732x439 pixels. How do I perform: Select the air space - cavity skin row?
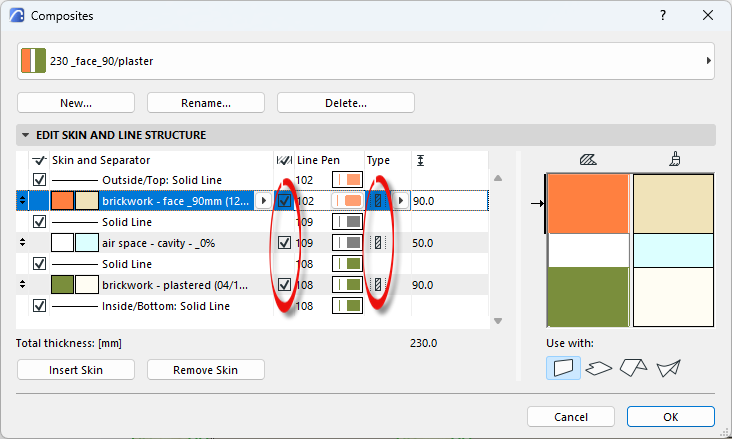252,243
